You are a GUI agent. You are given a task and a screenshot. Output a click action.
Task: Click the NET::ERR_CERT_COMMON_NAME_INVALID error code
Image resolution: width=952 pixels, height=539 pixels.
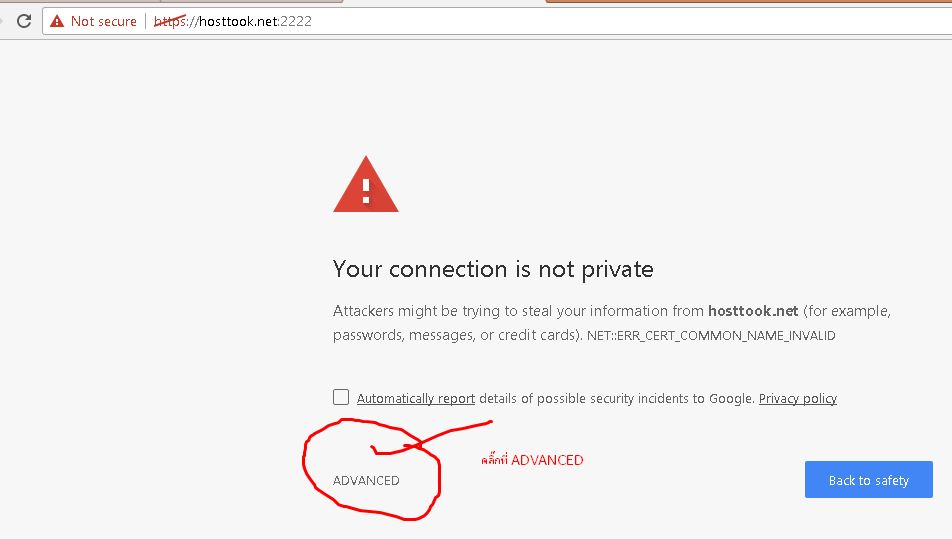711,336
